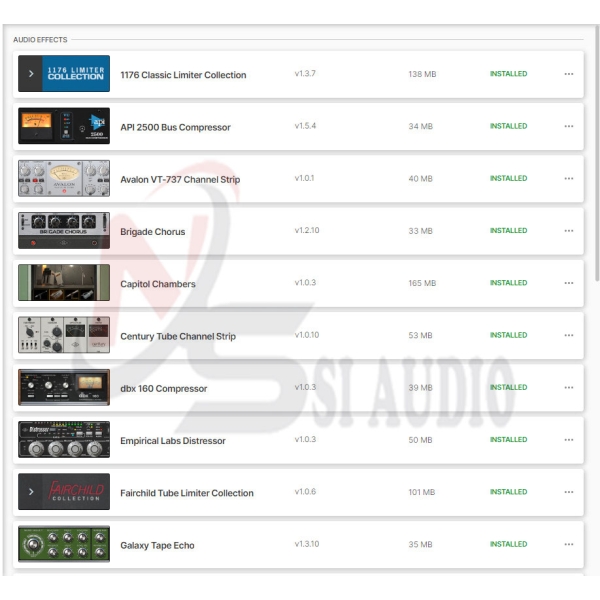Click version v1.0.10 of Century Tube Channel Strip
Screen dimensions: 600x600
[307, 335]
